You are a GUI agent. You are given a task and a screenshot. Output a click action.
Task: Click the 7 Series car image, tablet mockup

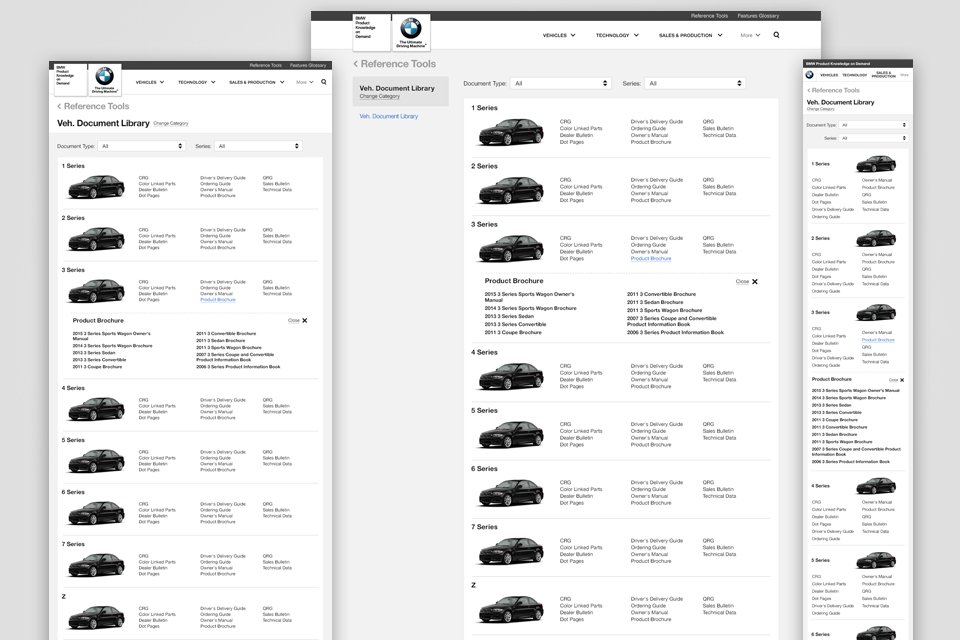(96, 565)
